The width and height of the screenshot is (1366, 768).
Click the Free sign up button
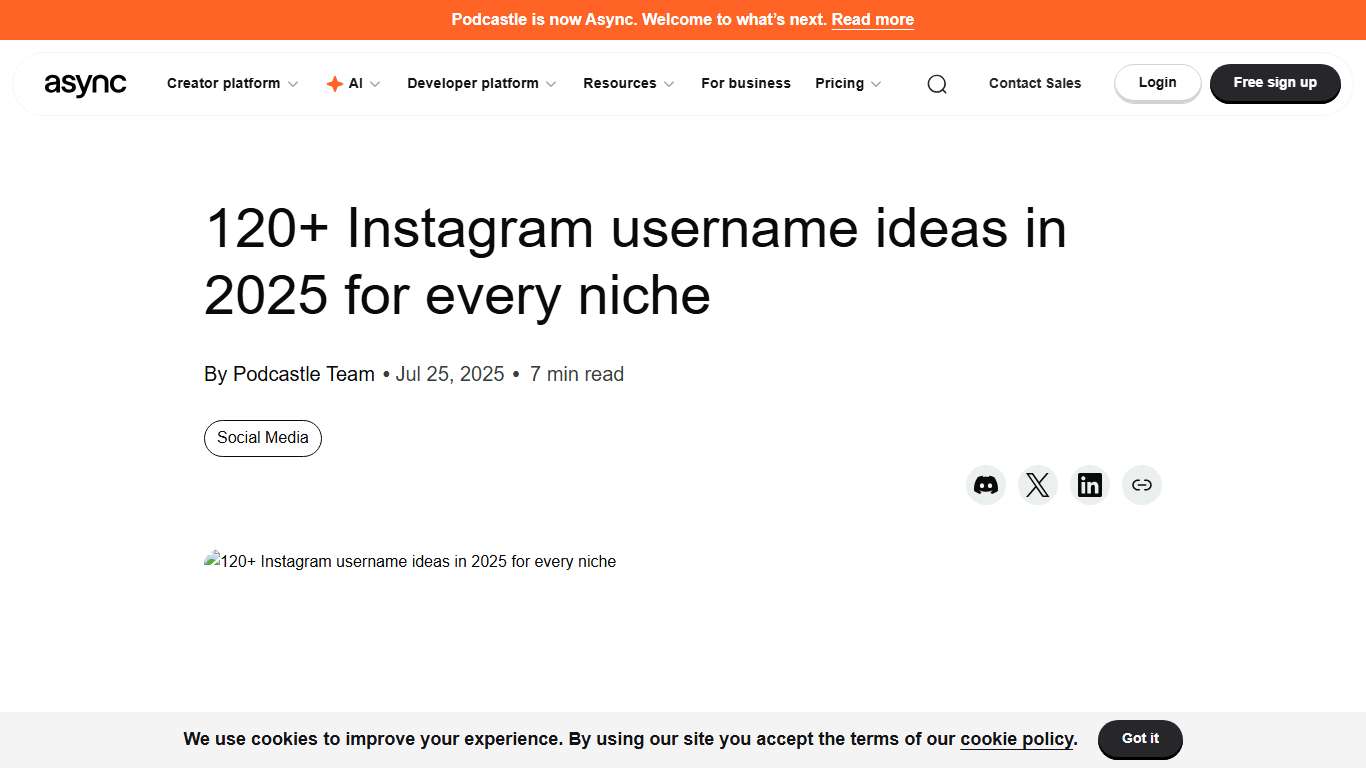point(1275,84)
